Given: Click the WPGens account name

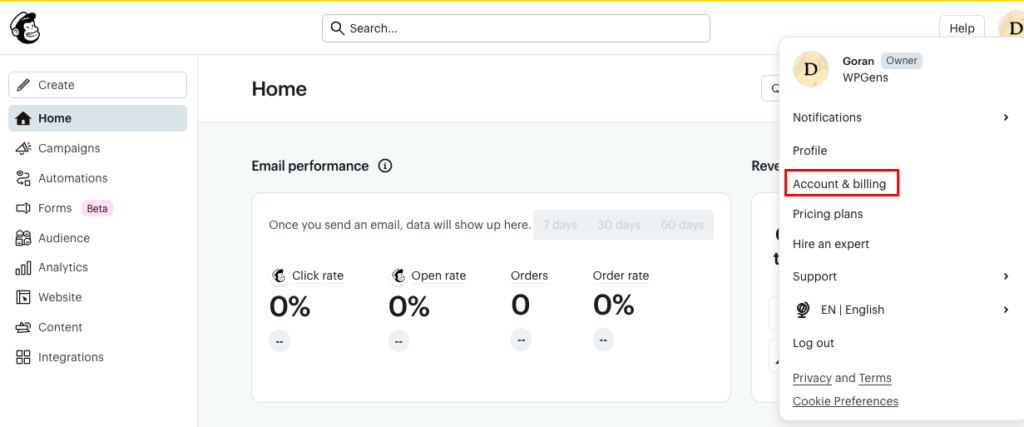Looking at the screenshot, I should (865, 78).
